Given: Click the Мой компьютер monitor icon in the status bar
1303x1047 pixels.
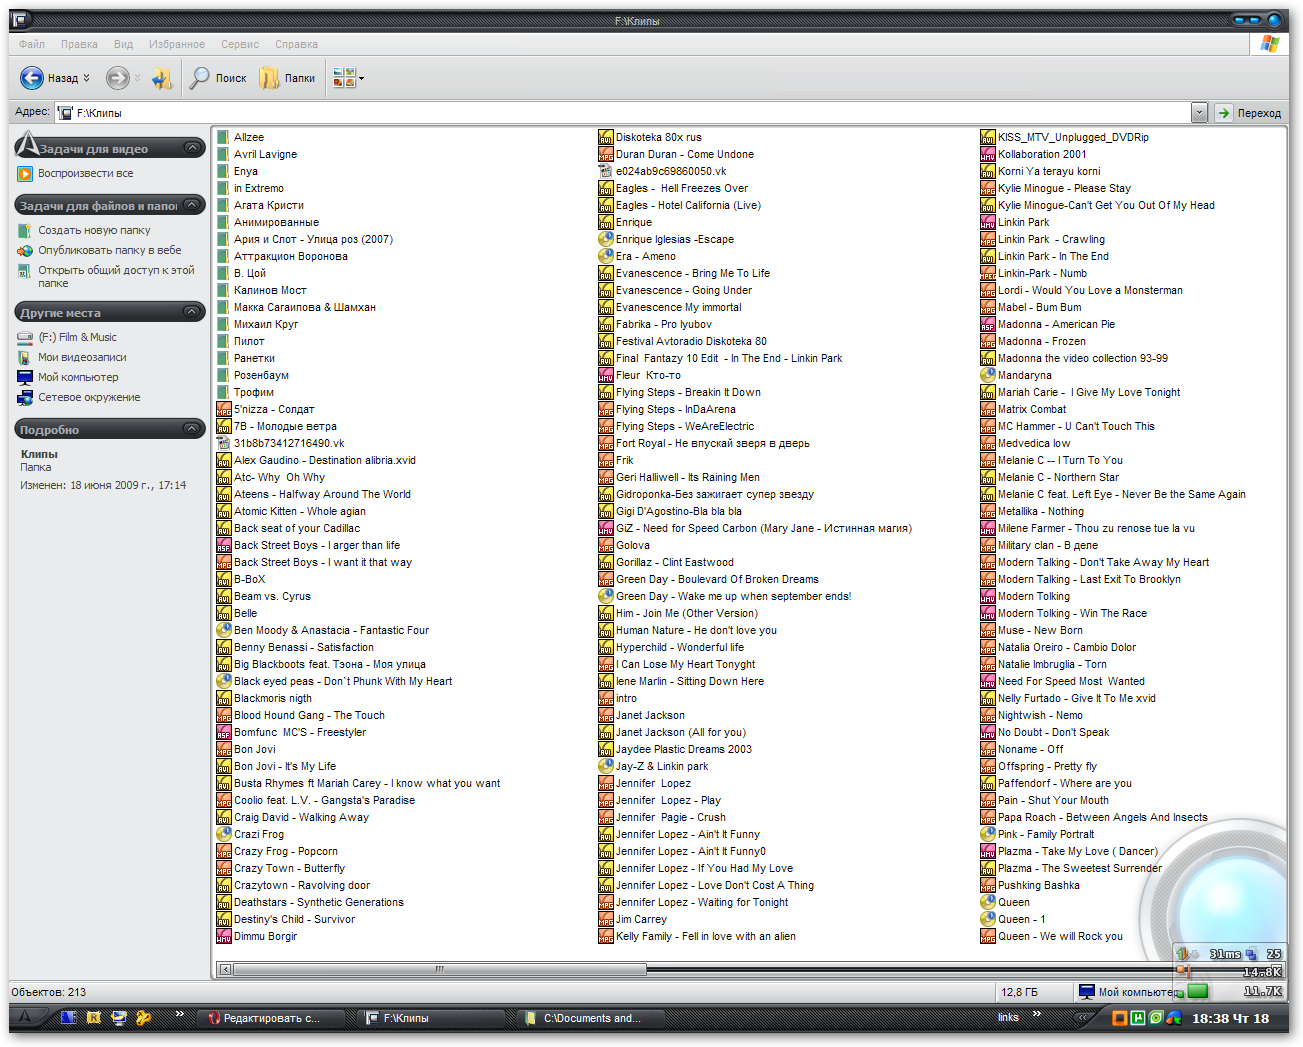Looking at the screenshot, I should [x=1086, y=991].
